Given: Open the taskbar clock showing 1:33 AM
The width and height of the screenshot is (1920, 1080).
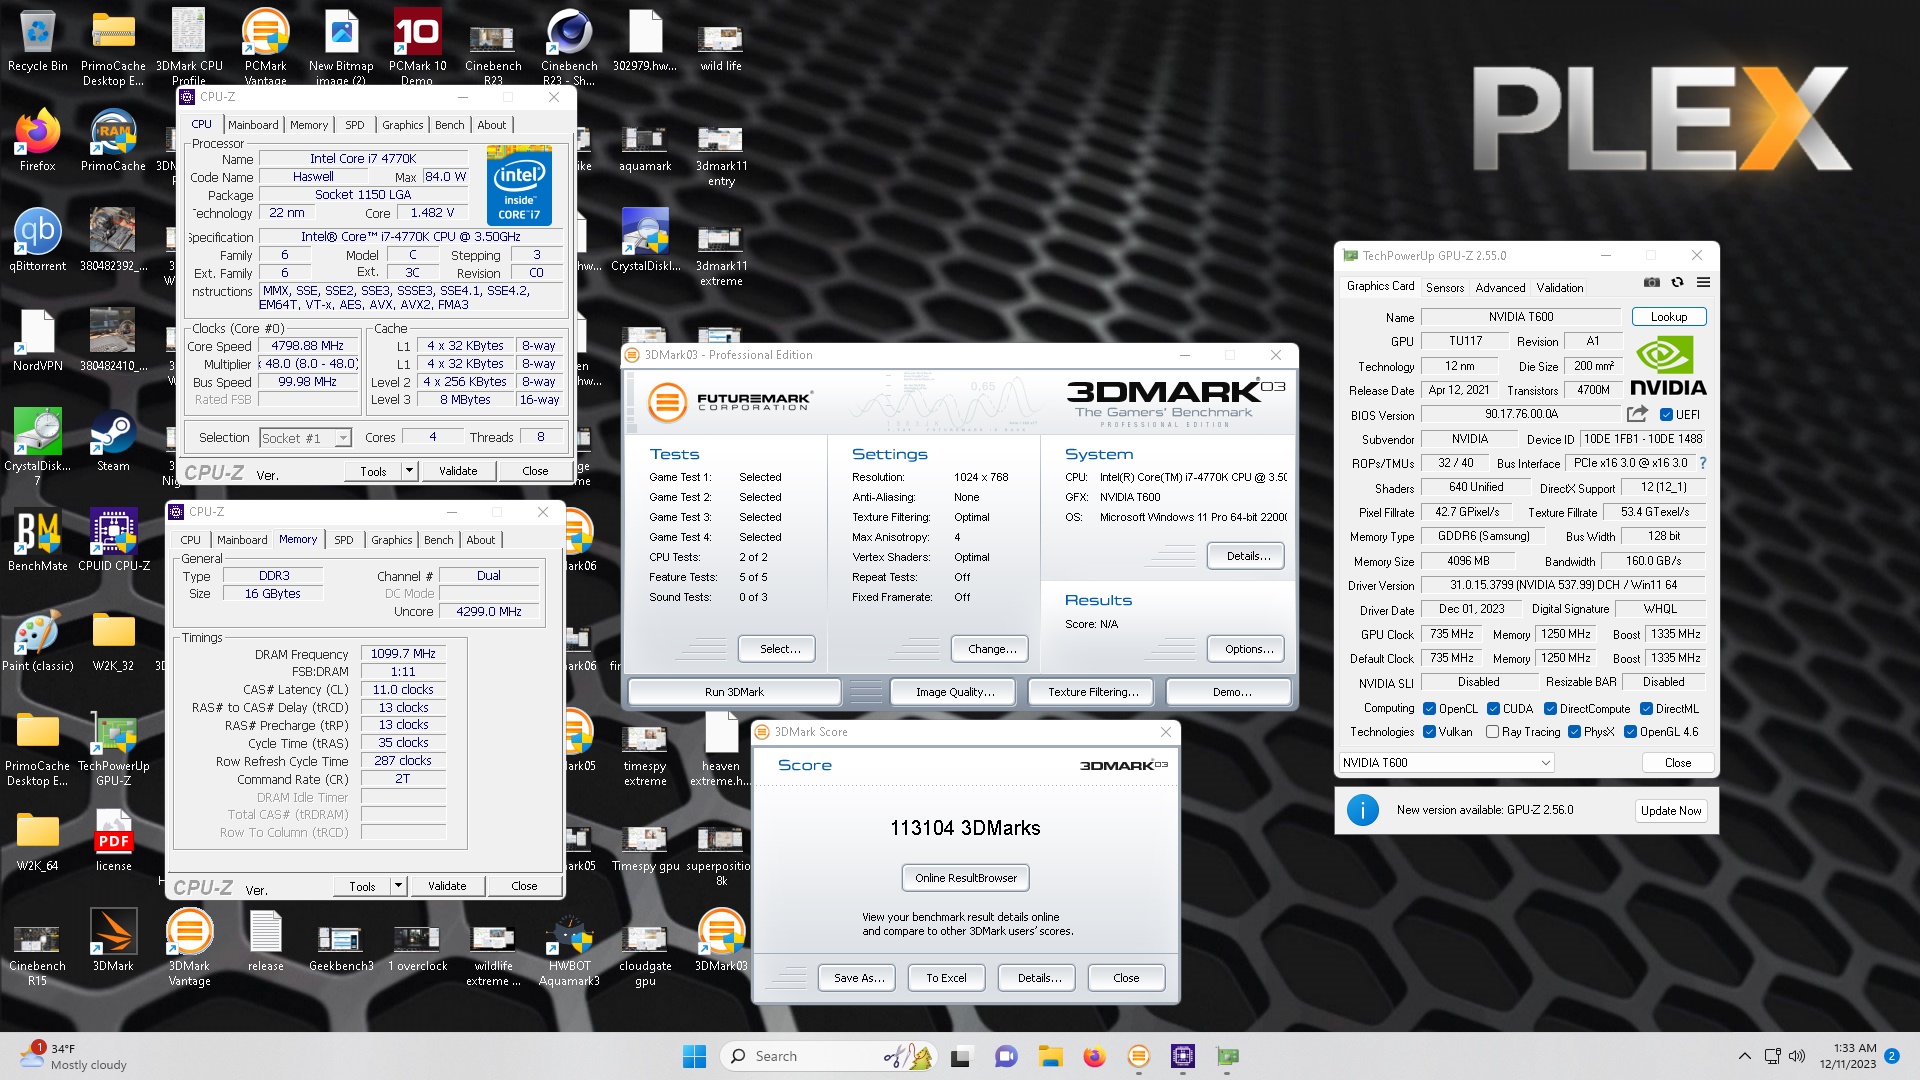Looking at the screenshot, I should click(x=1847, y=1056).
